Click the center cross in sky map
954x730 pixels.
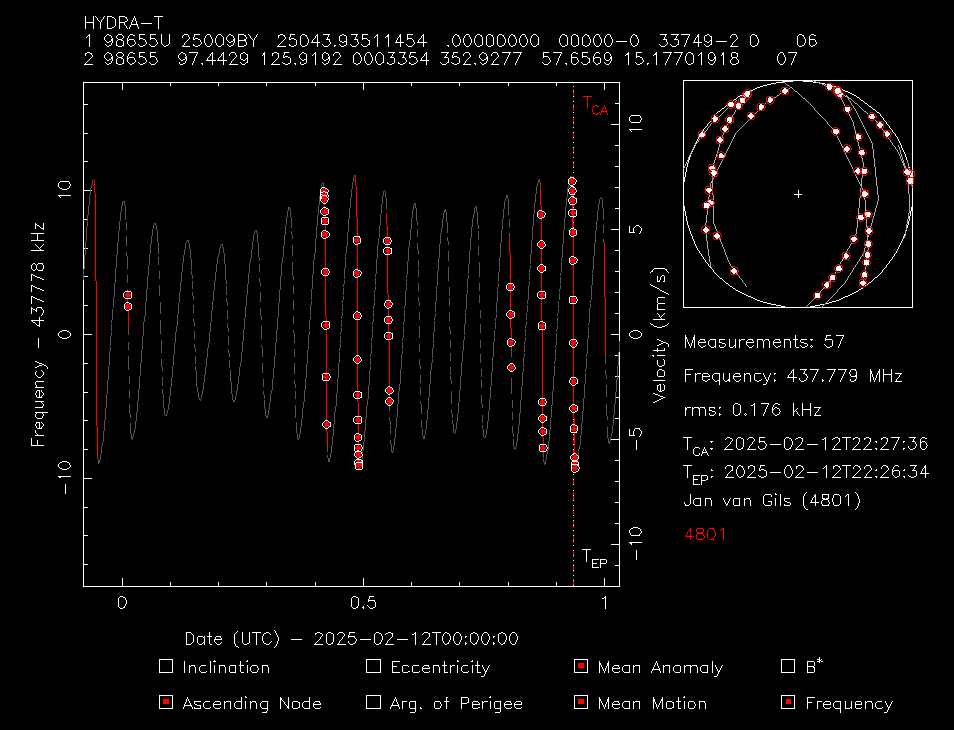coord(797,194)
